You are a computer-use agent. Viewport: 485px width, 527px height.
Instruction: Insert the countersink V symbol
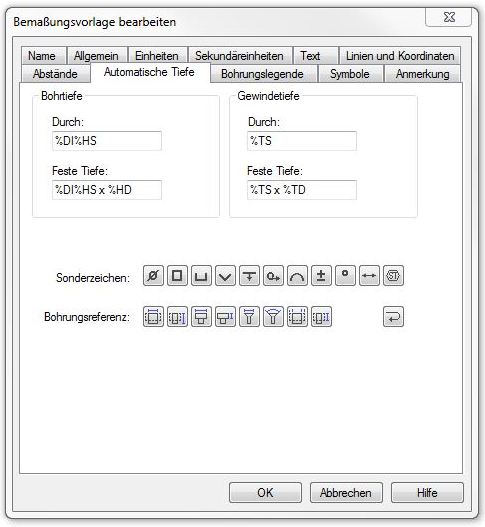pyautogui.click(x=225, y=276)
